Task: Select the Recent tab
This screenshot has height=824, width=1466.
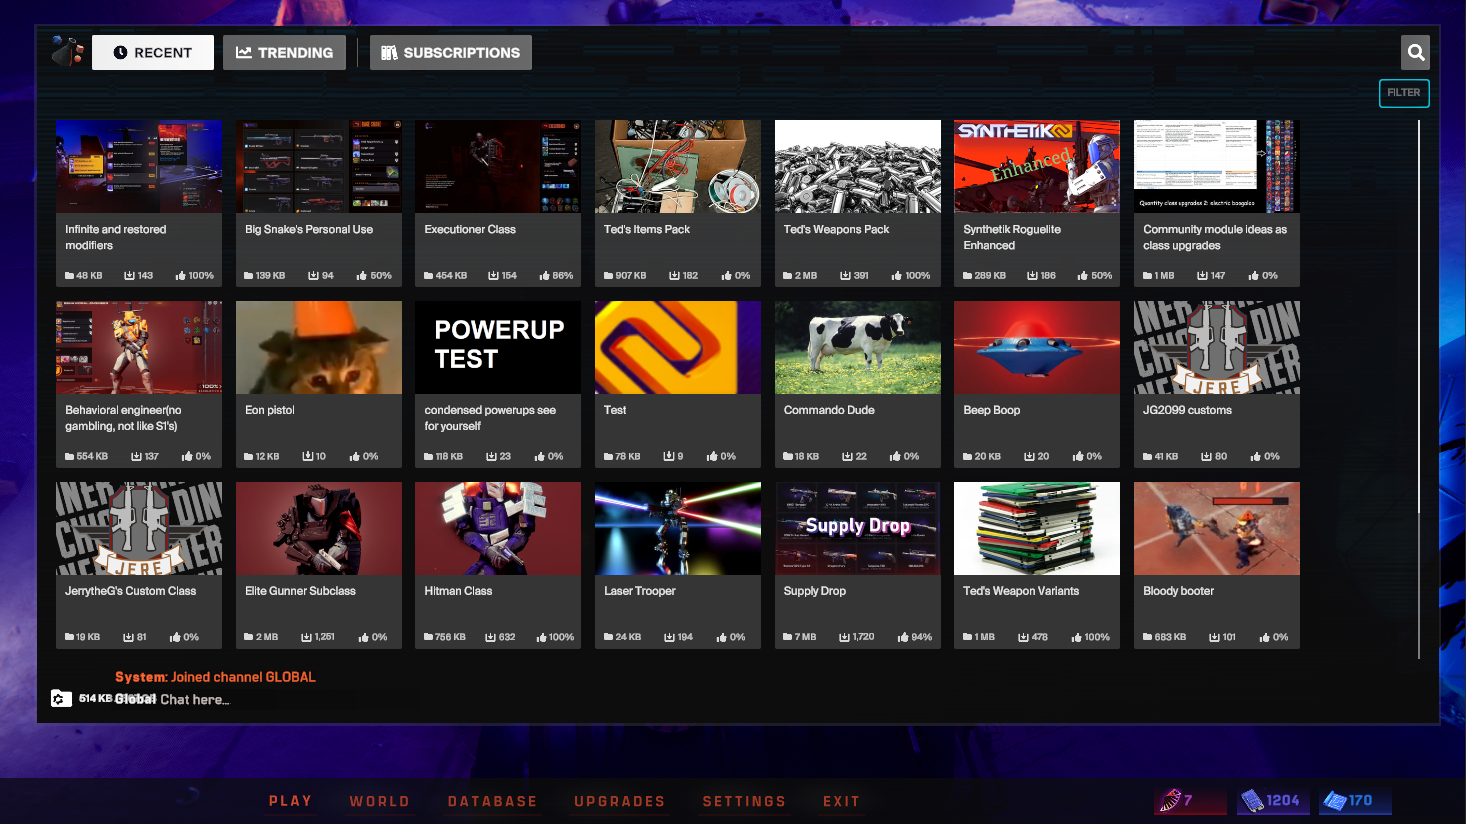Action: [x=153, y=53]
